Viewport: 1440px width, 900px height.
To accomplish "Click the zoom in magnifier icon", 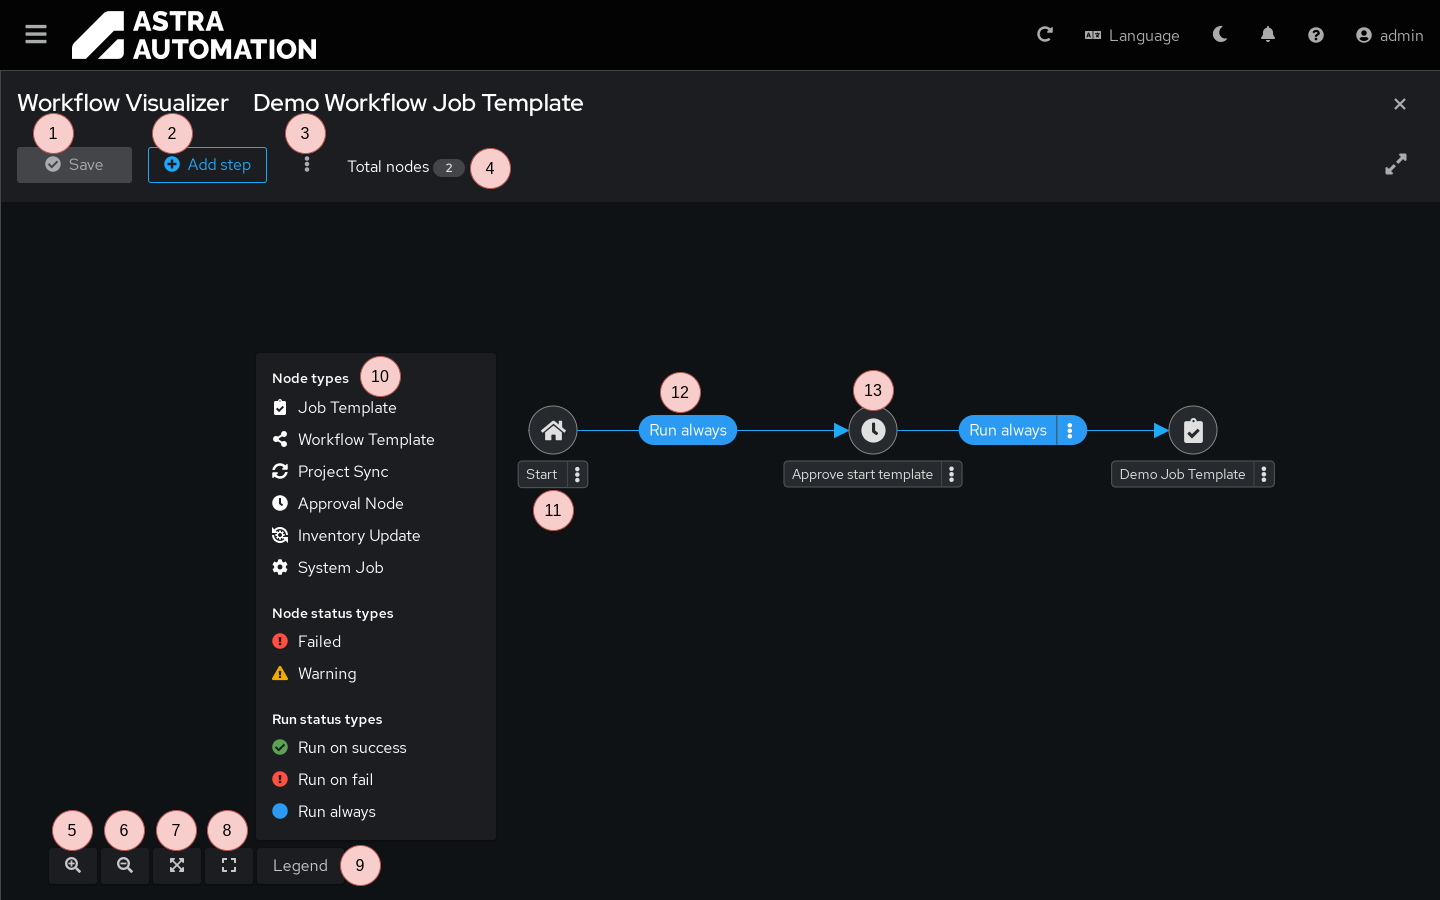I will [73, 866].
